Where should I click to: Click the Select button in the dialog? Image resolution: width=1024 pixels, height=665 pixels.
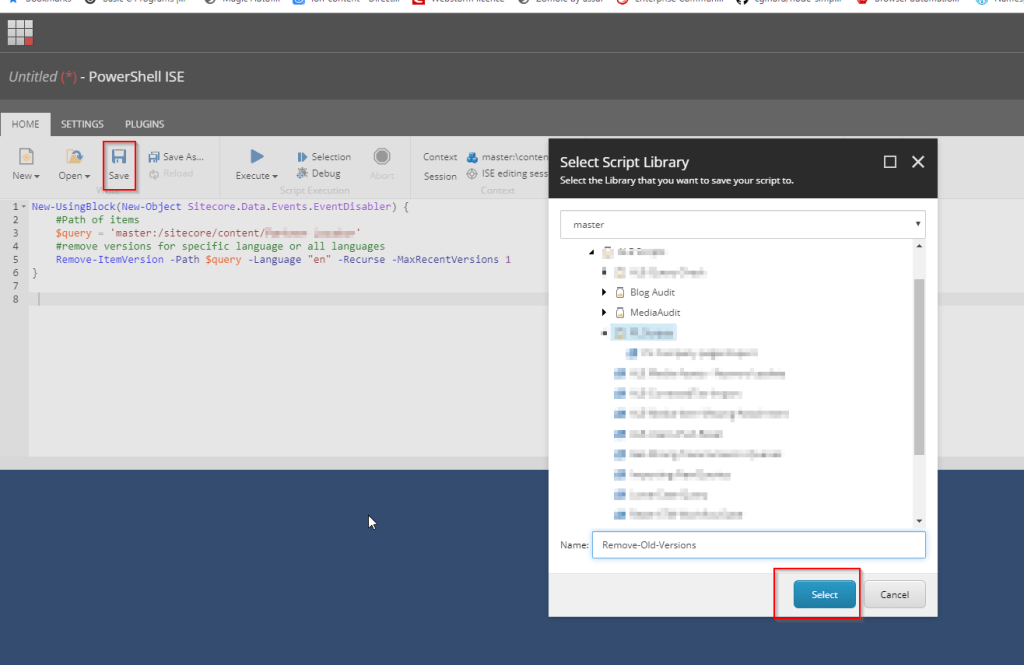coord(822,593)
